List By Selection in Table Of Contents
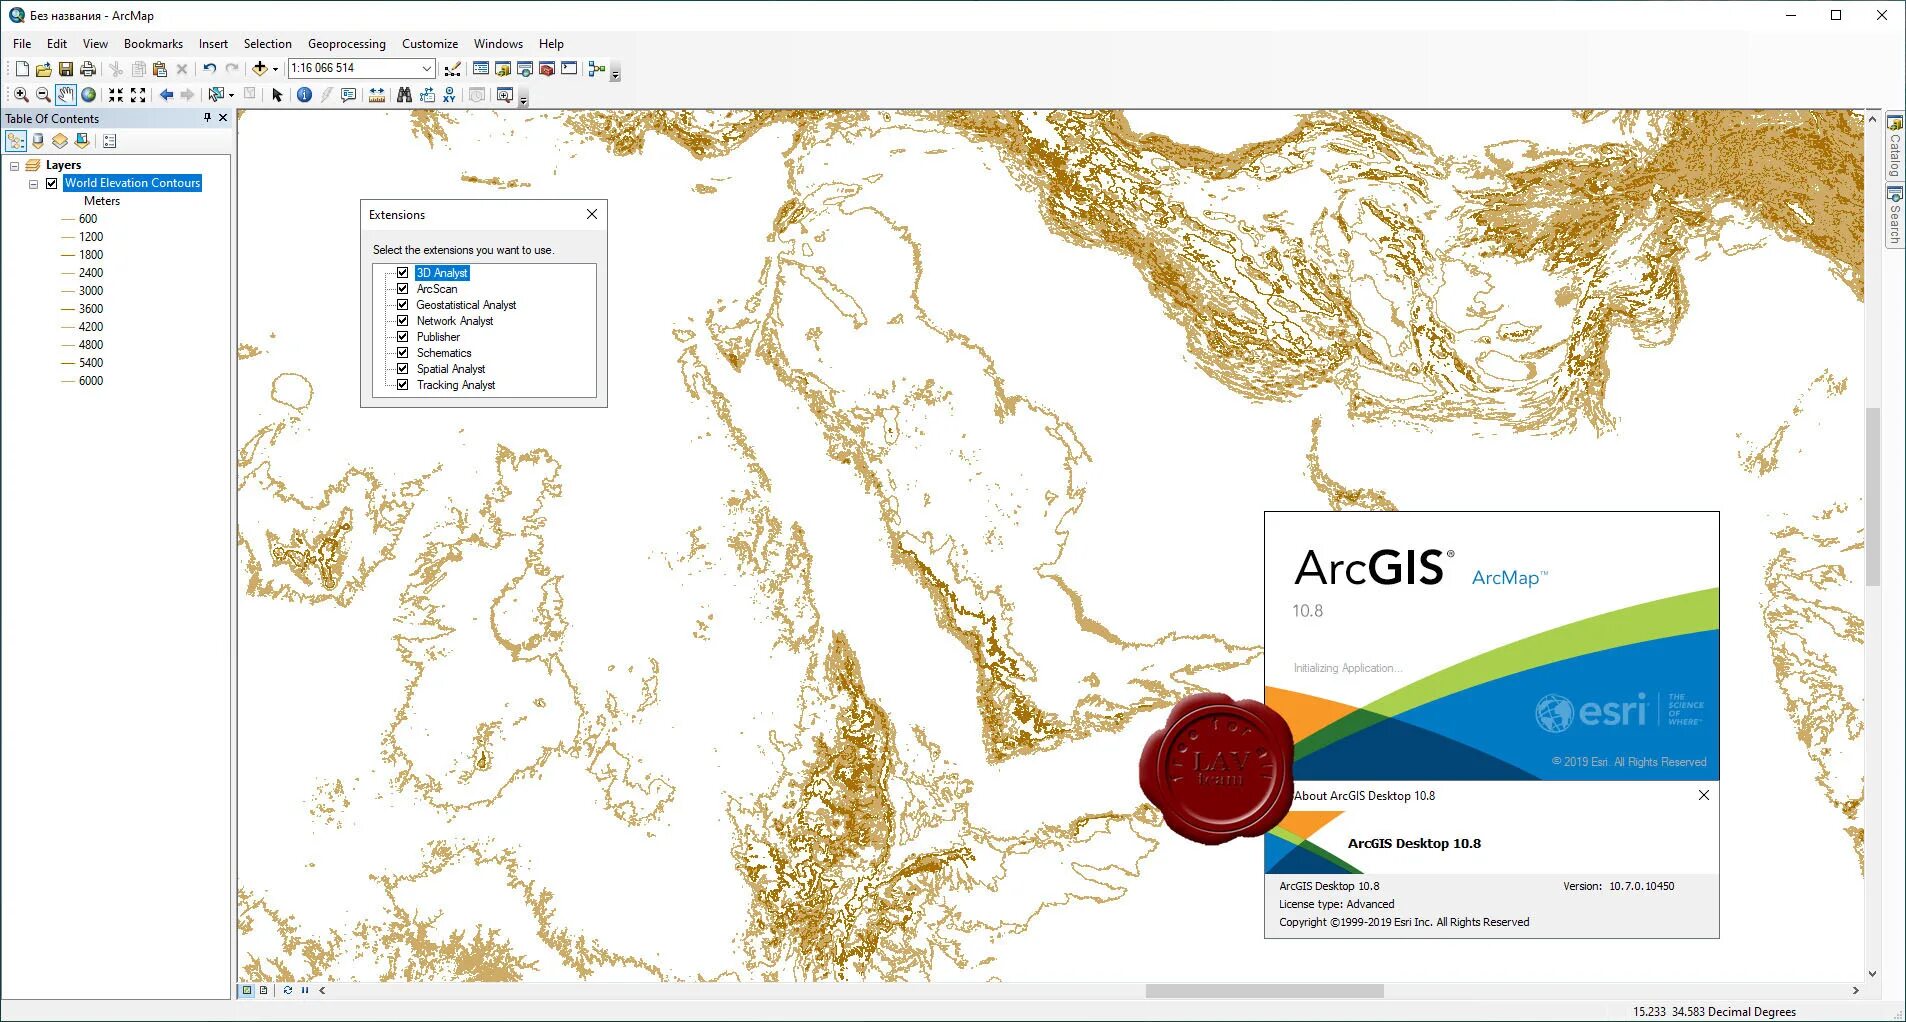This screenshot has height=1022, width=1906. pos(82,141)
